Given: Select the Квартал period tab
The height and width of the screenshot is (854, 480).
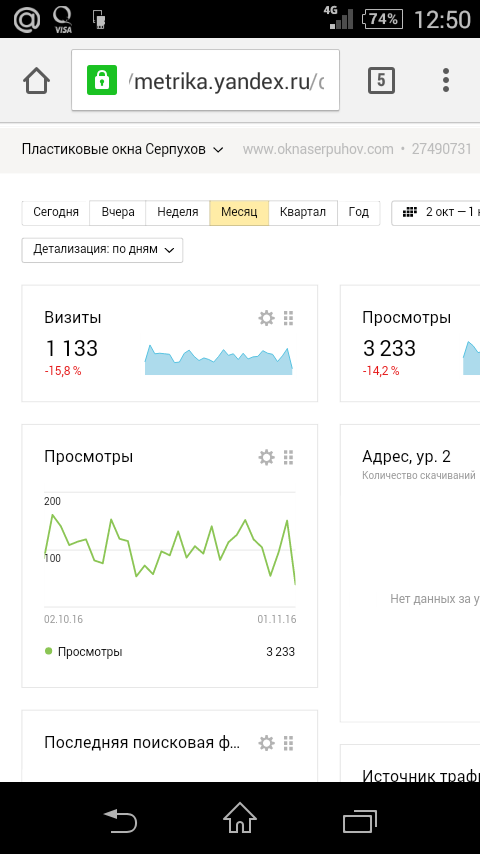Looking at the screenshot, I should pos(303,212).
